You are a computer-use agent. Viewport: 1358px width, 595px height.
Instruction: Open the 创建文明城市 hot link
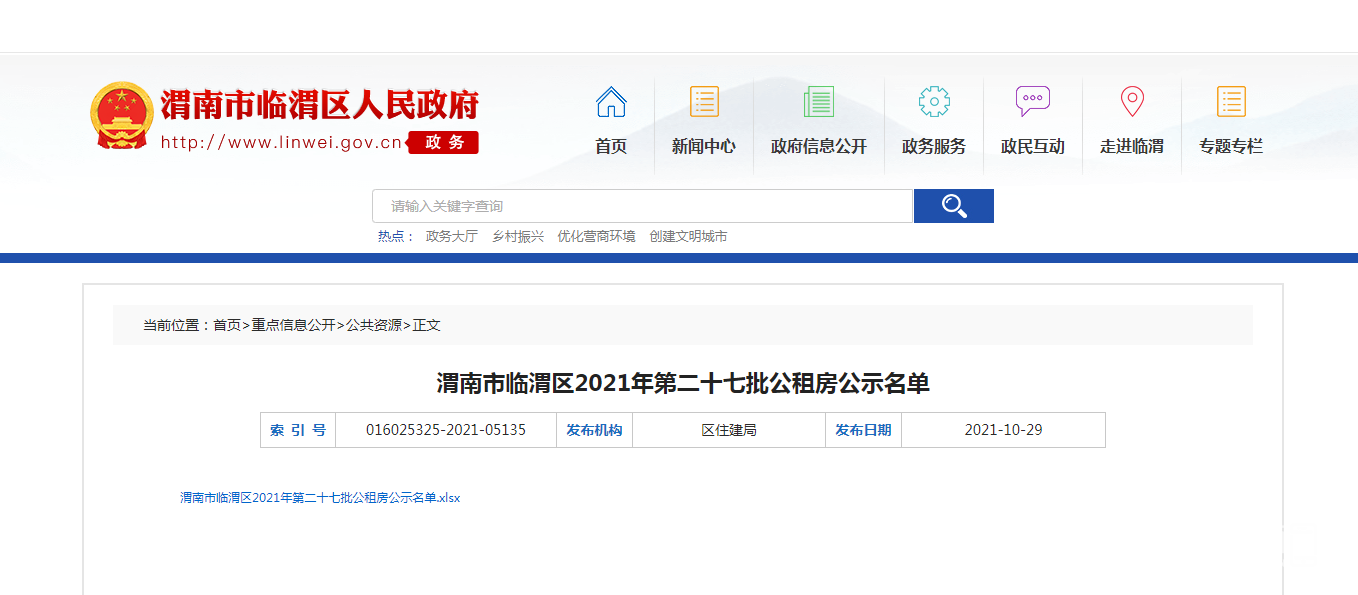[688, 237]
